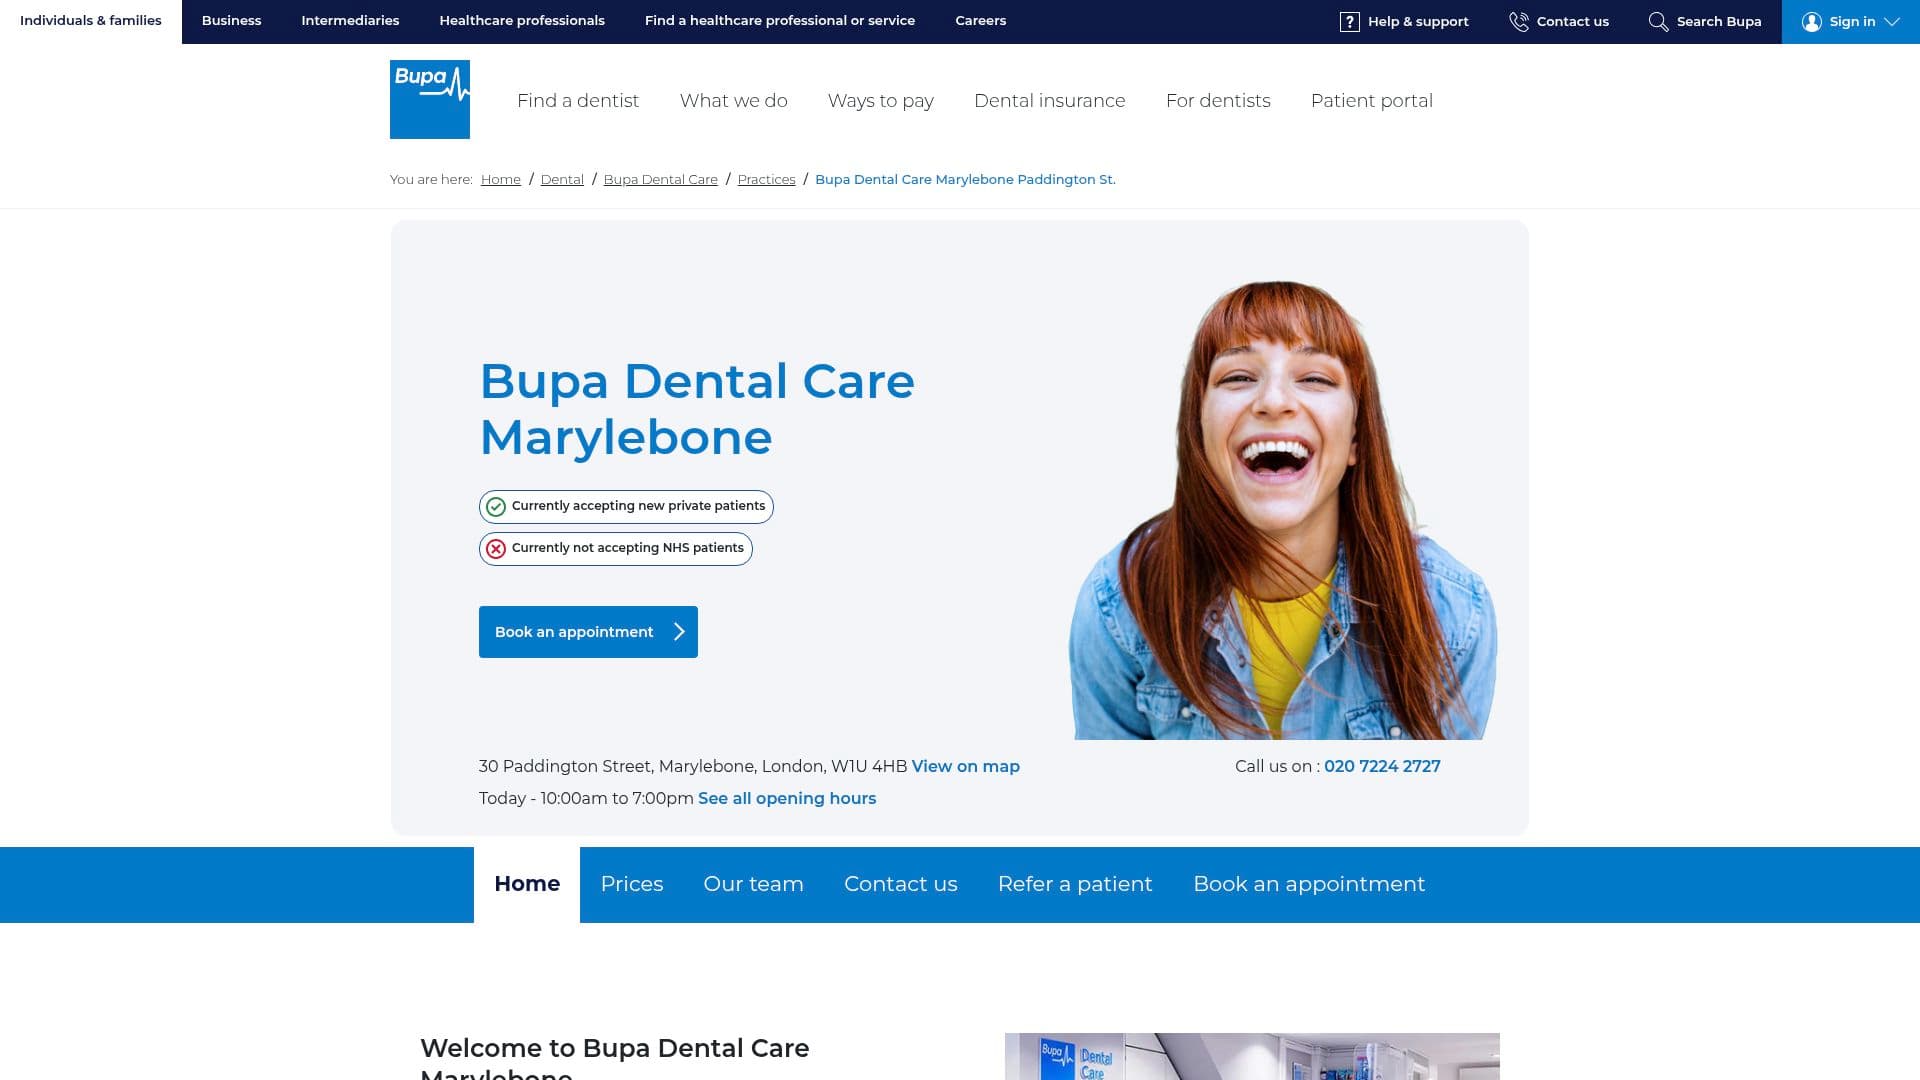Viewport: 1920px width, 1080px height.
Task: Click the View on map link
Action: pos(966,767)
